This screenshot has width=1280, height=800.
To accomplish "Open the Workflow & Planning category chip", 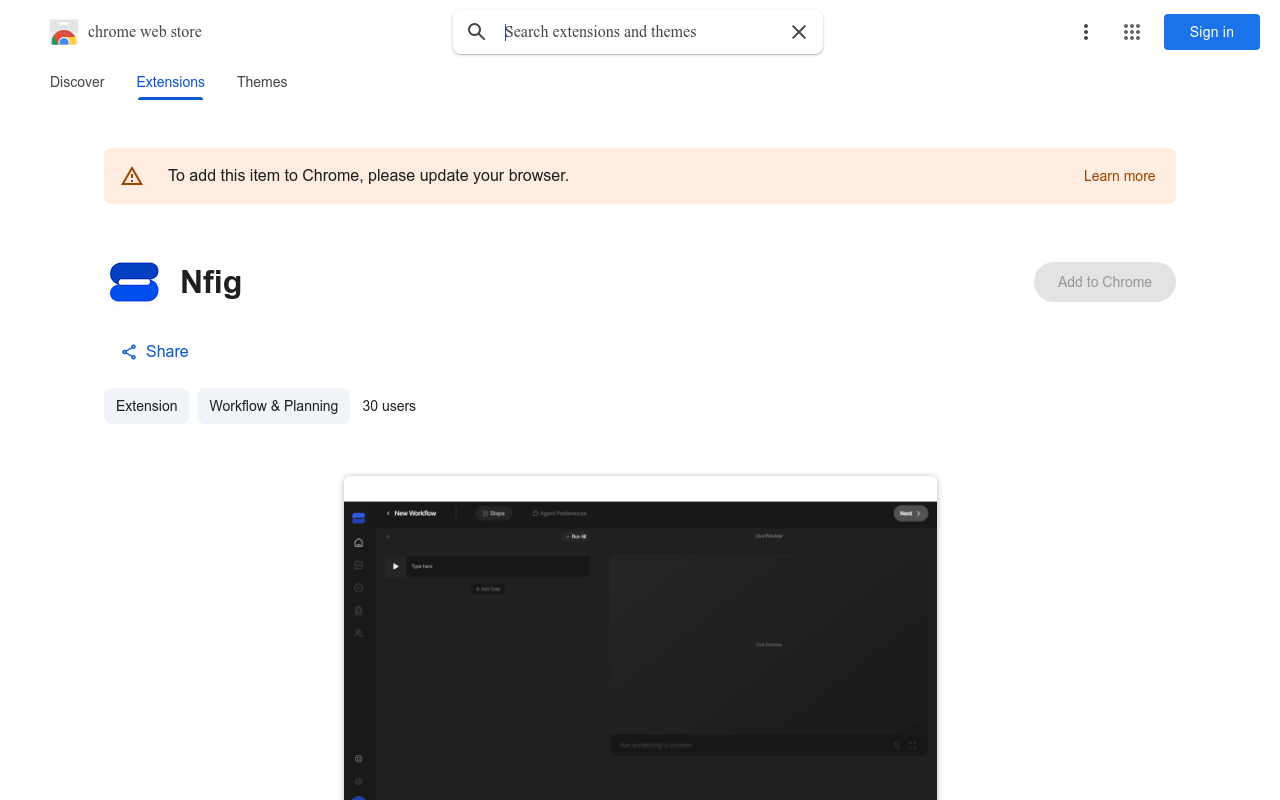I will click(x=273, y=406).
